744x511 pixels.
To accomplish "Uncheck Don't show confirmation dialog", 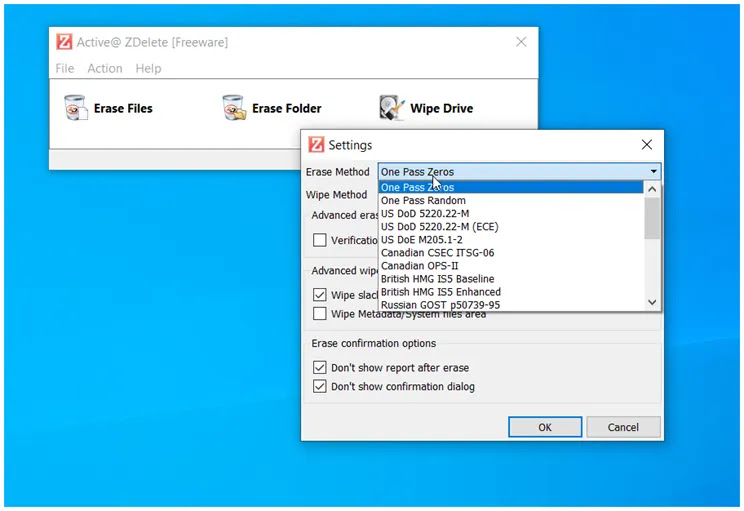I will tap(319, 386).
